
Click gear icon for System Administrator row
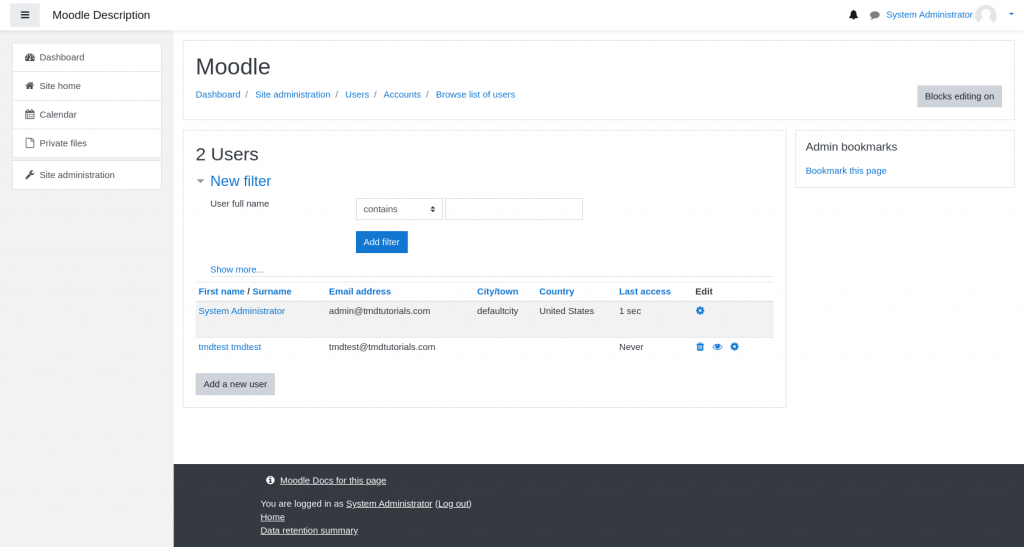pyautogui.click(x=700, y=311)
